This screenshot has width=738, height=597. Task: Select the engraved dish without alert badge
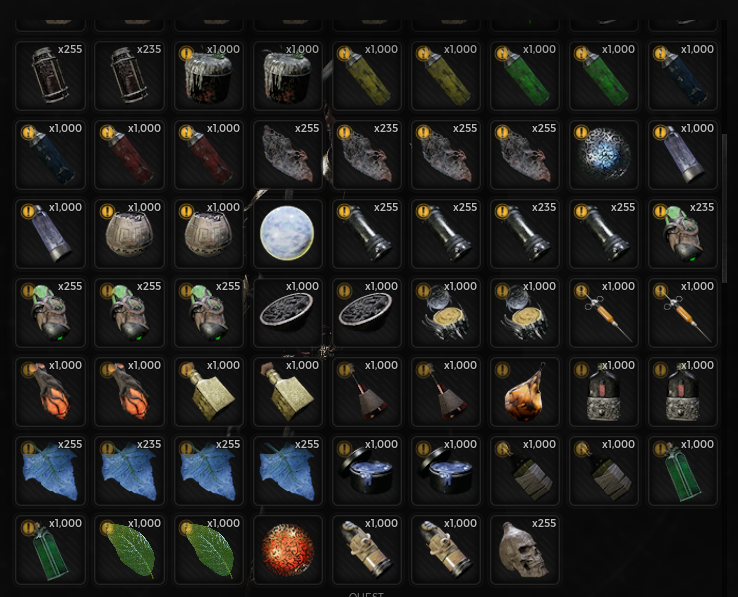point(287,313)
